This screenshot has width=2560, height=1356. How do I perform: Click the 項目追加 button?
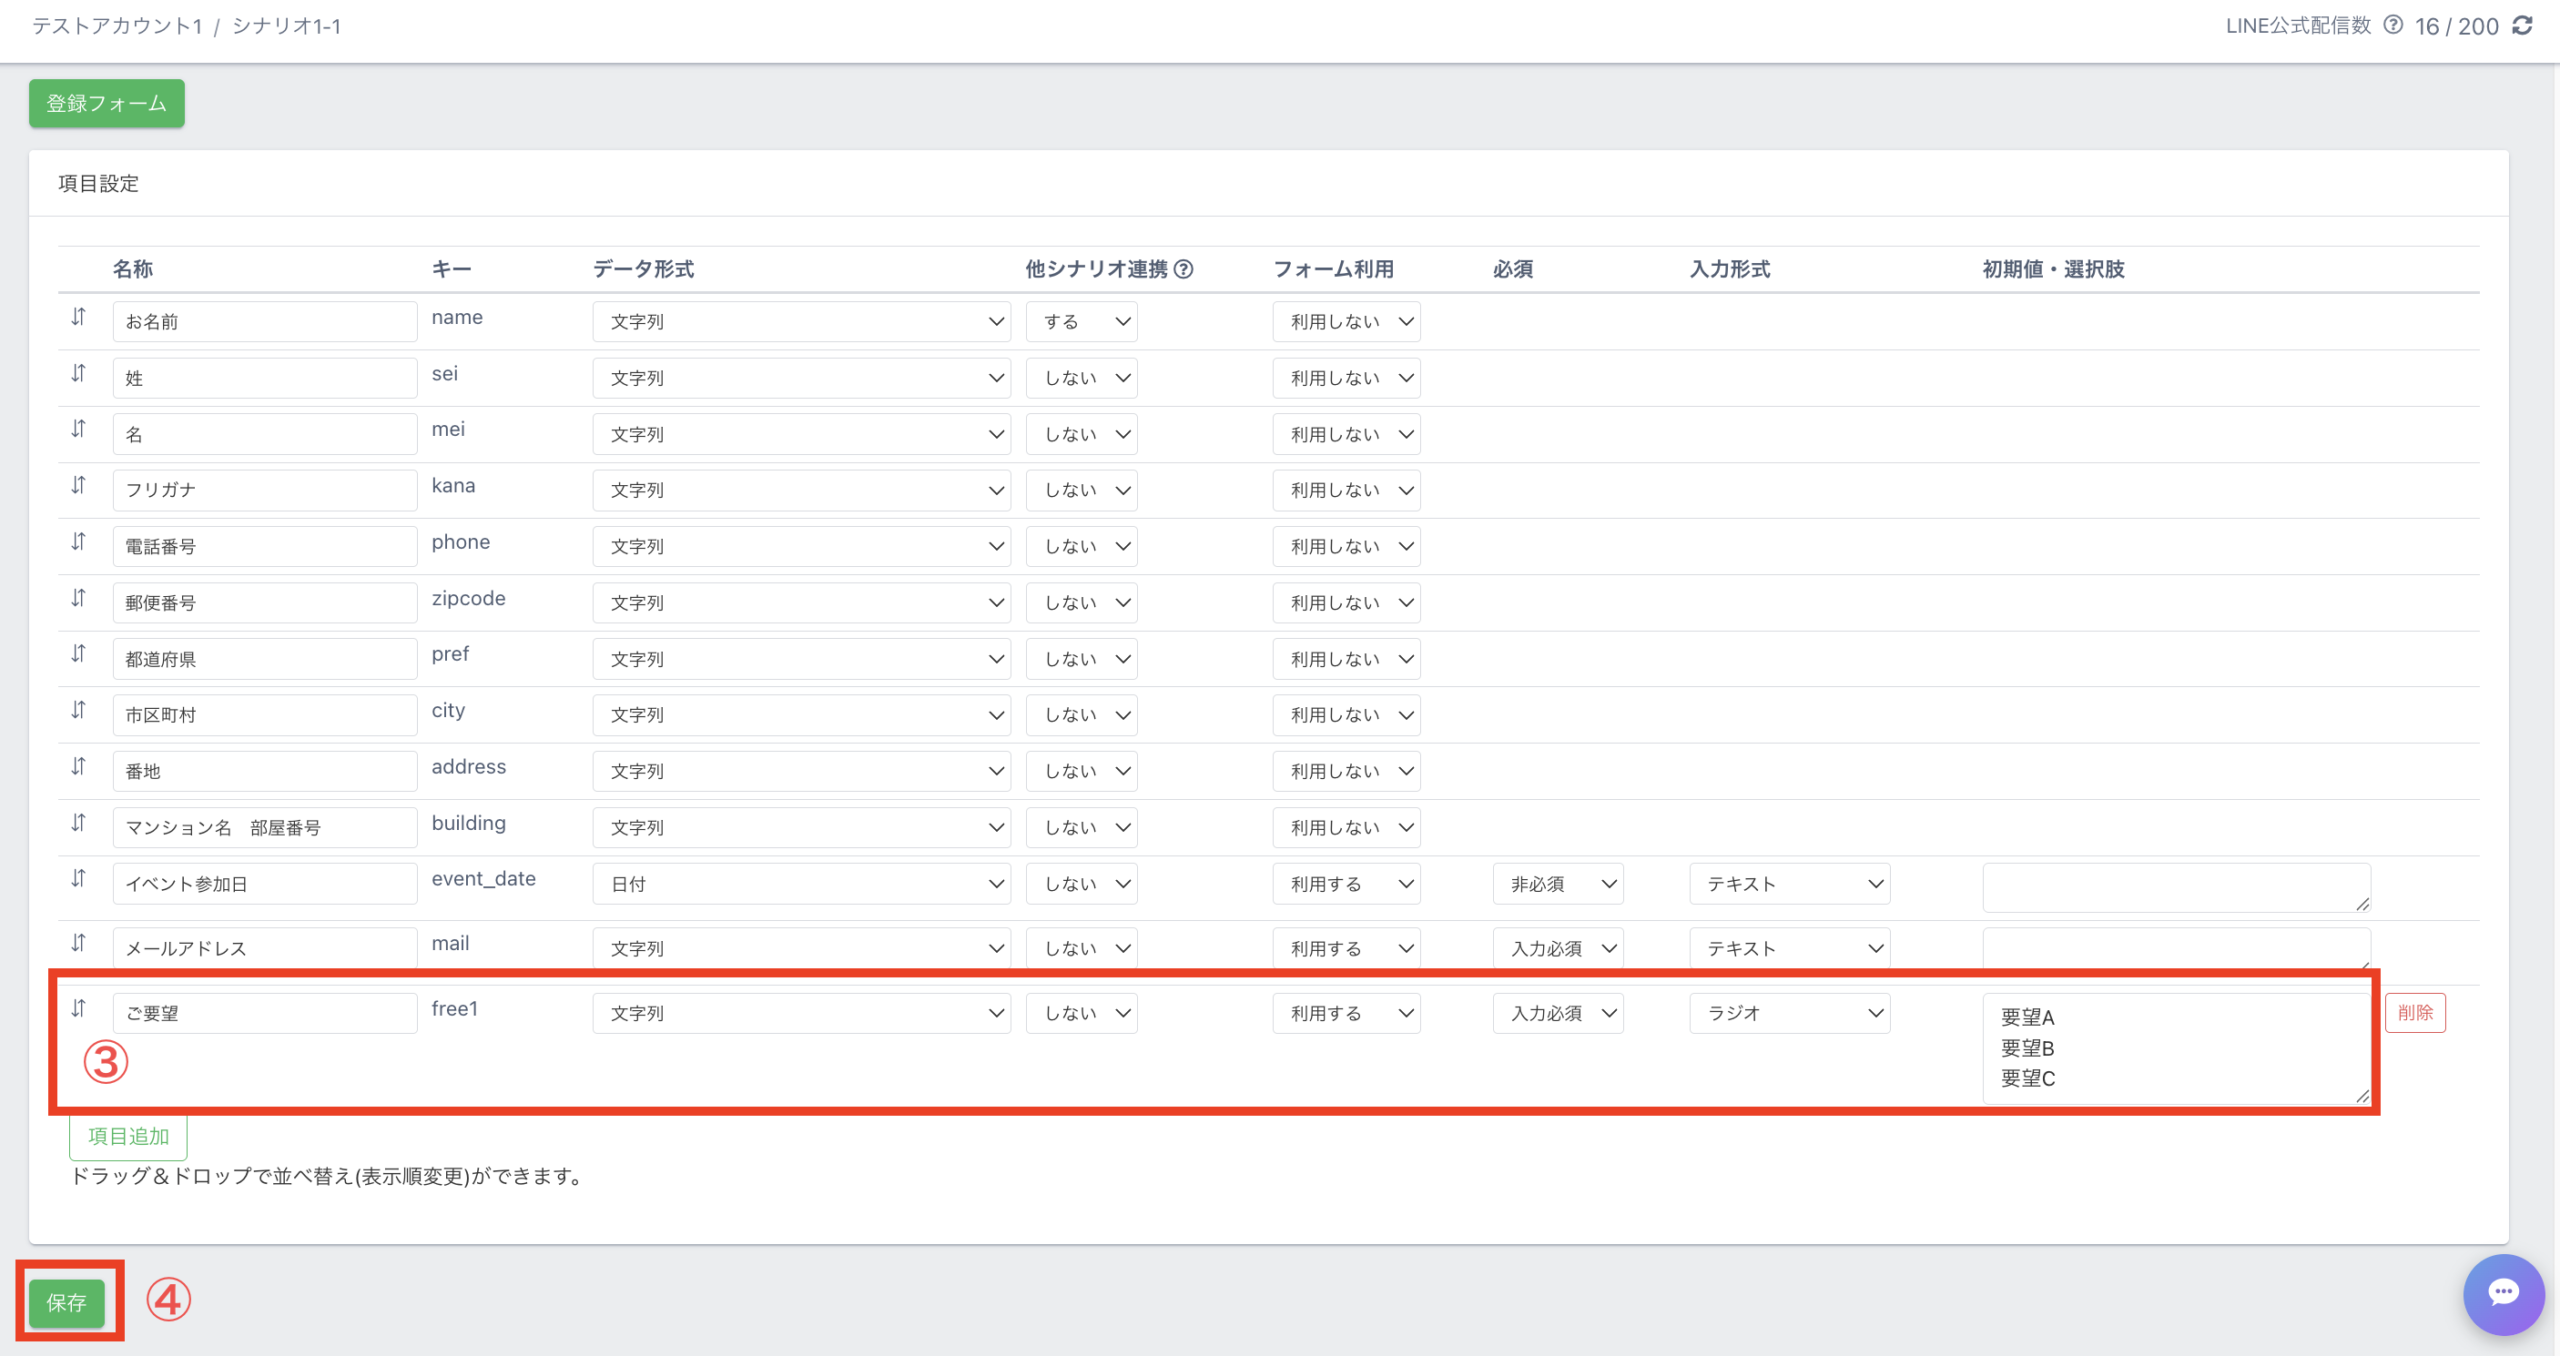point(128,1136)
